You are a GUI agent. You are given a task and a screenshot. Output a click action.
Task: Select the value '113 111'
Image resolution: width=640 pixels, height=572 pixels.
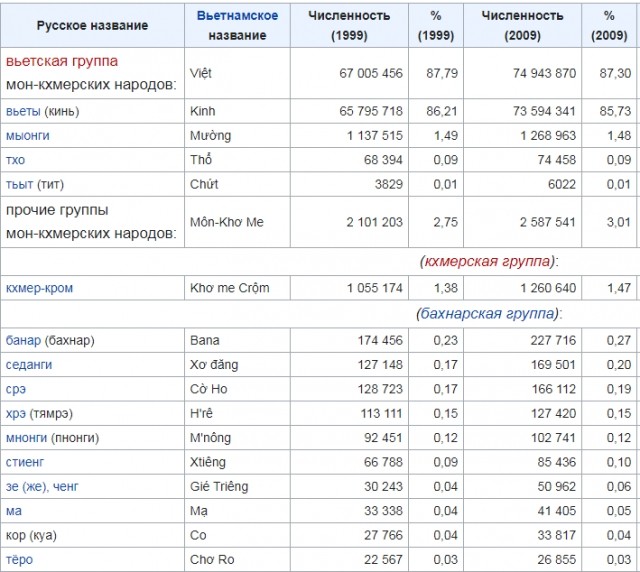(381, 414)
